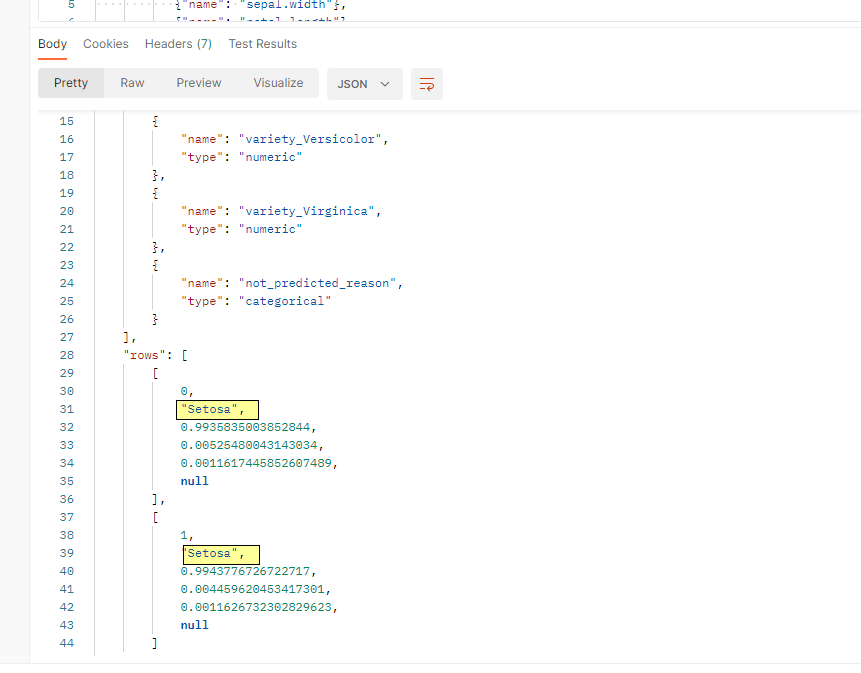Click the null value on line 35
This screenshot has height=673, width=861.
point(195,481)
